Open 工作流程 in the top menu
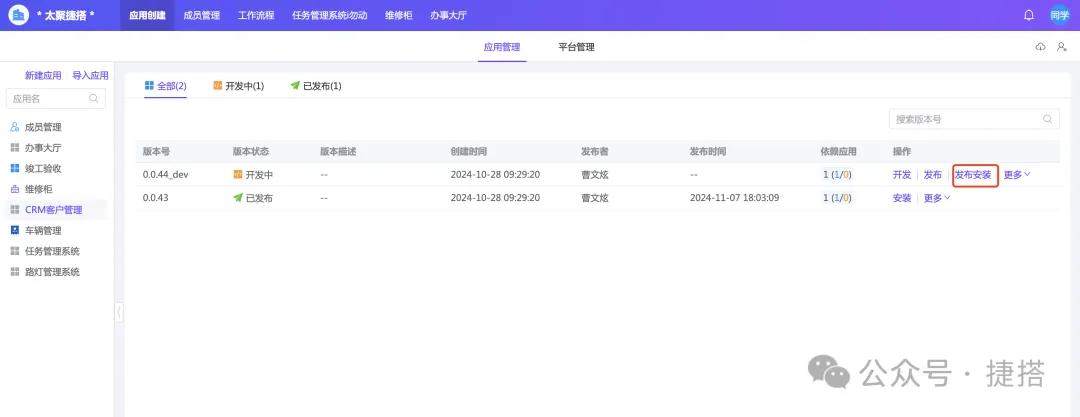Viewport: 1080px width, 417px height. pos(256,15)
